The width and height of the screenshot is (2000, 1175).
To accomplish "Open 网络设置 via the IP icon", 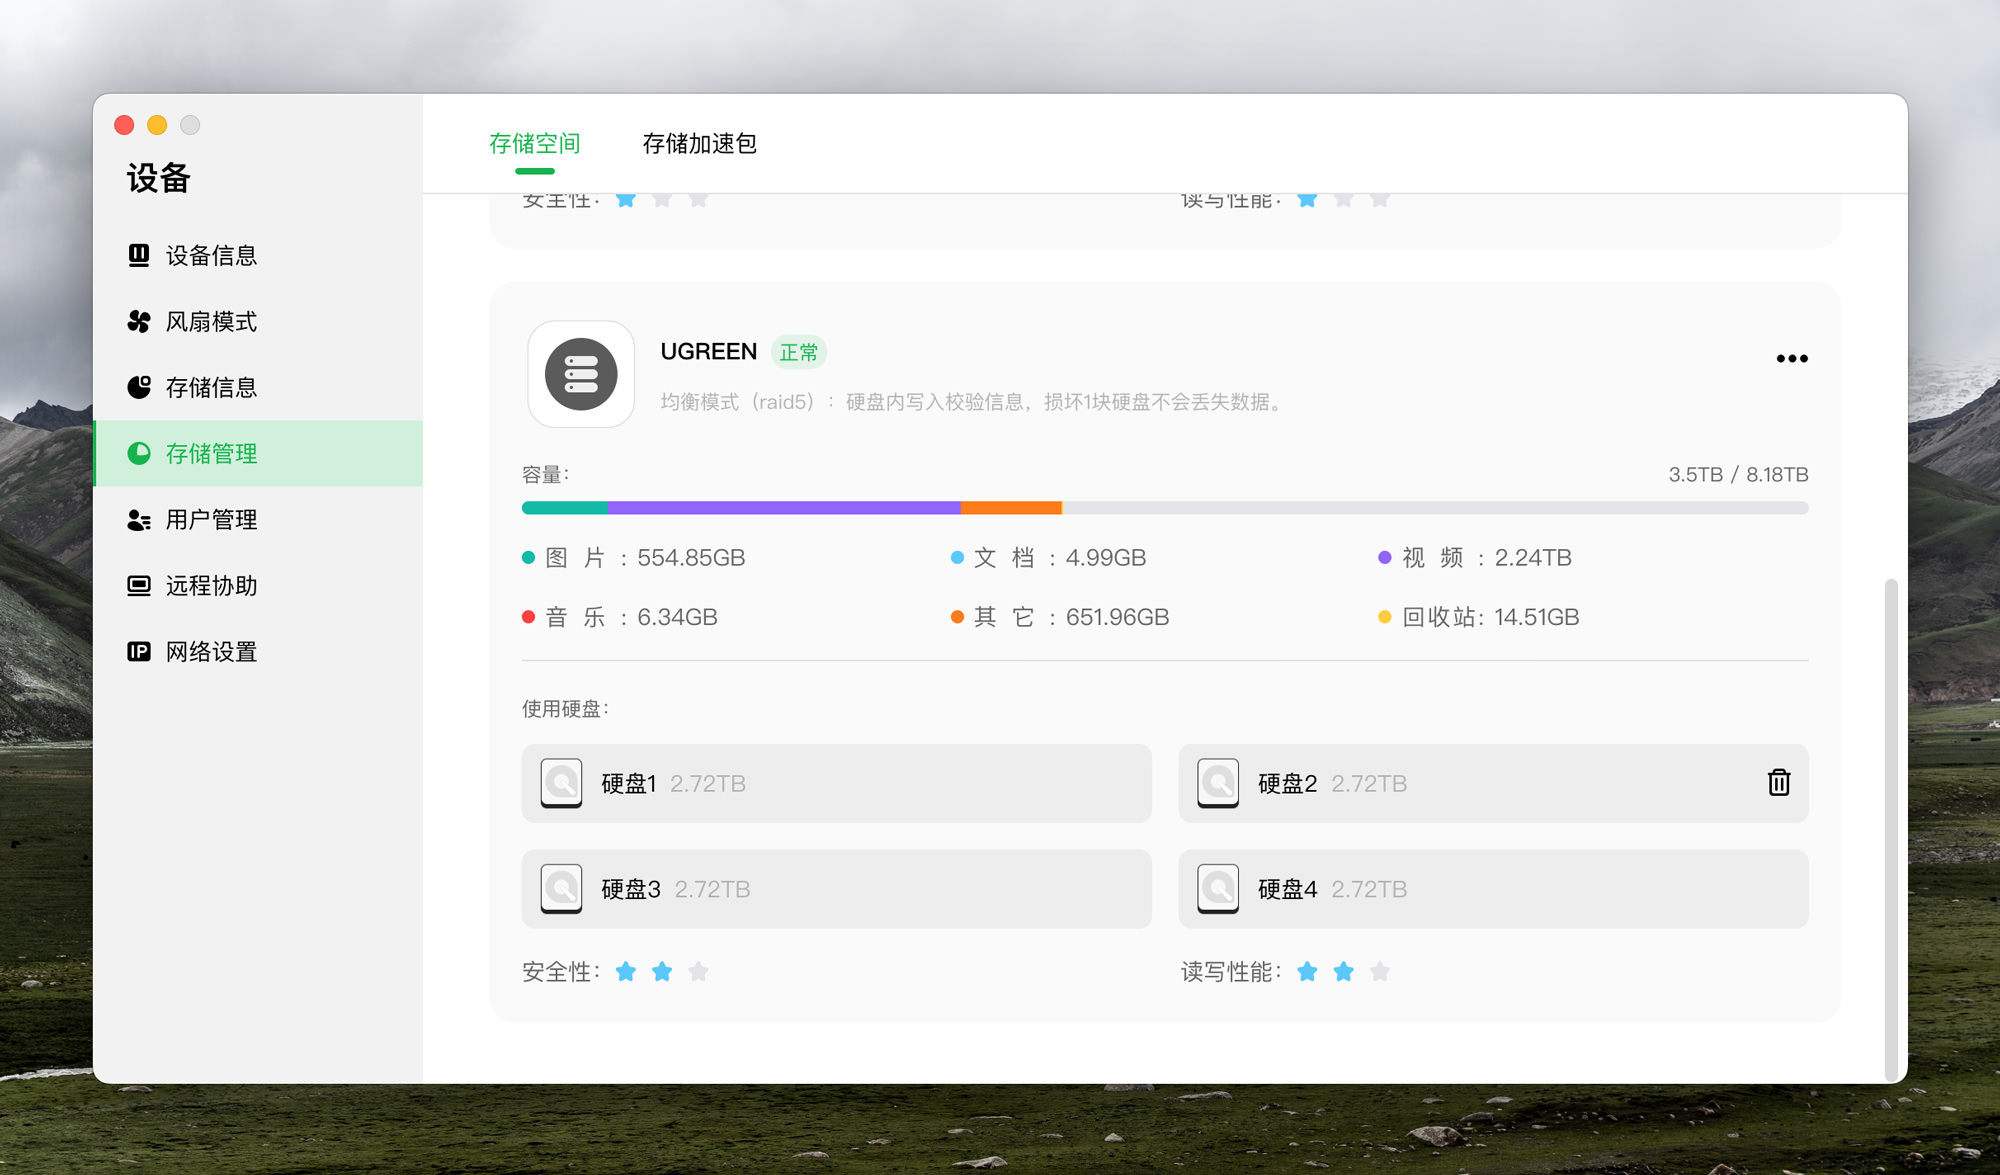I will tap(140, 651).
